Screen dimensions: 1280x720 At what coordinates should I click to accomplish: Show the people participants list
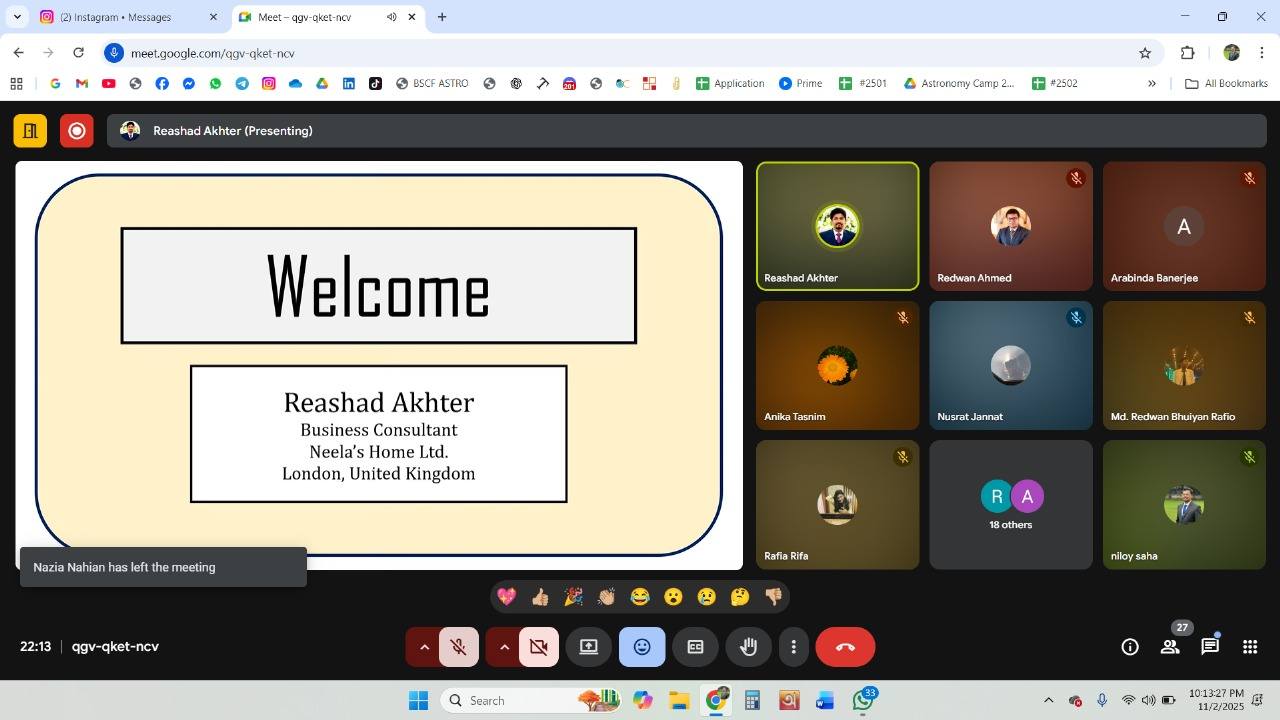pyautogui.click(x=1170, y=647)
